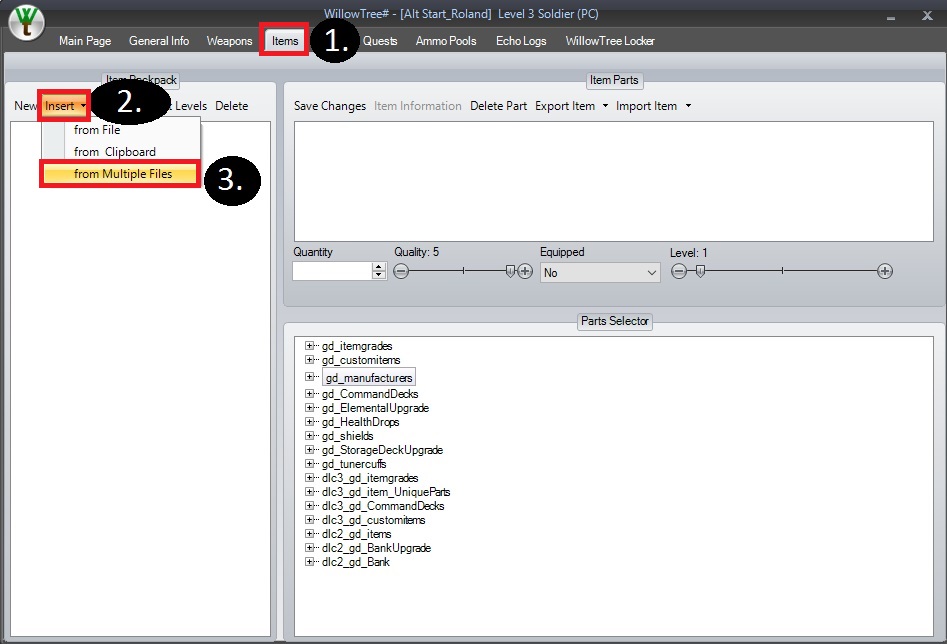
Task: Choose from Multiple Files menu option
Action: pos(122,174)
